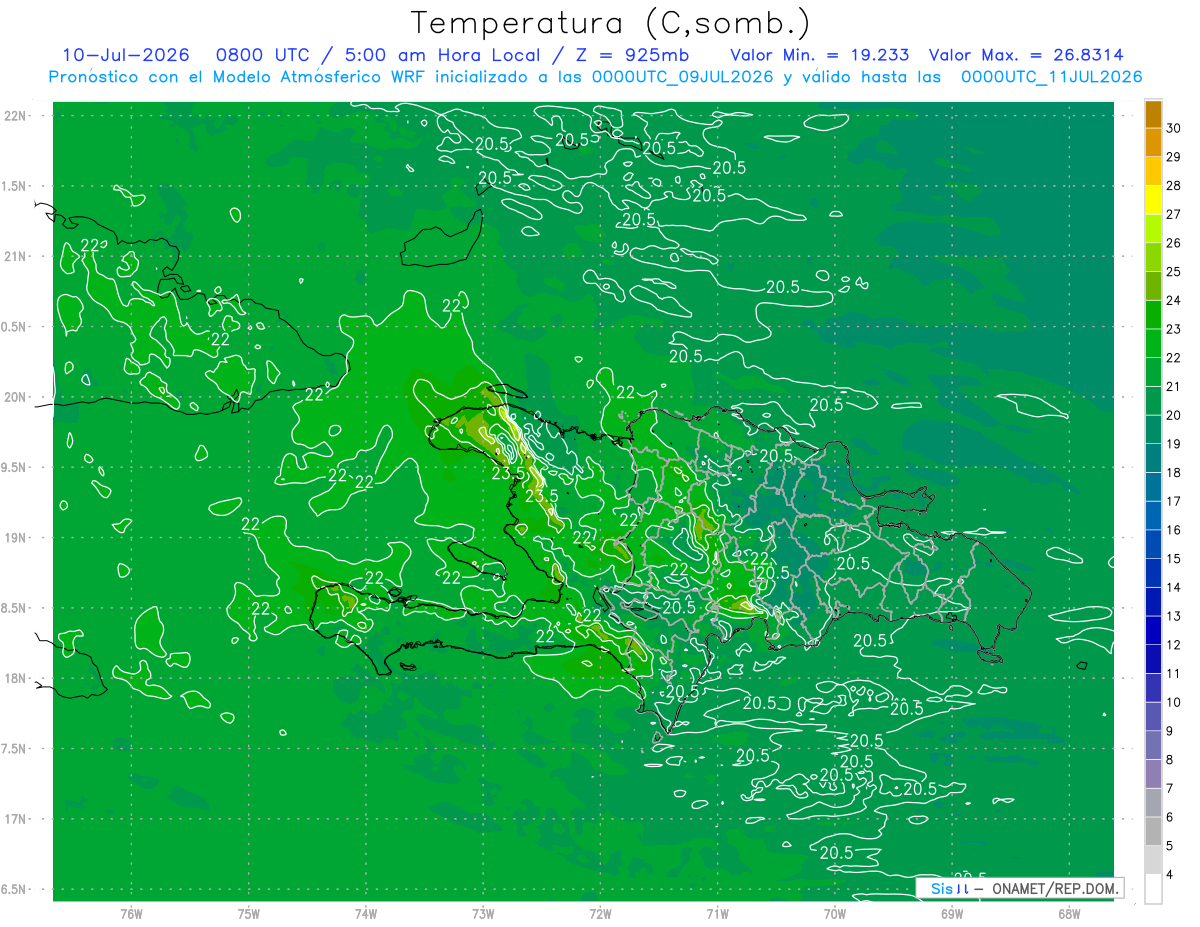Pick the teal swatch between 18 and 19
1200x927 pixels.
coord(1153,458)
